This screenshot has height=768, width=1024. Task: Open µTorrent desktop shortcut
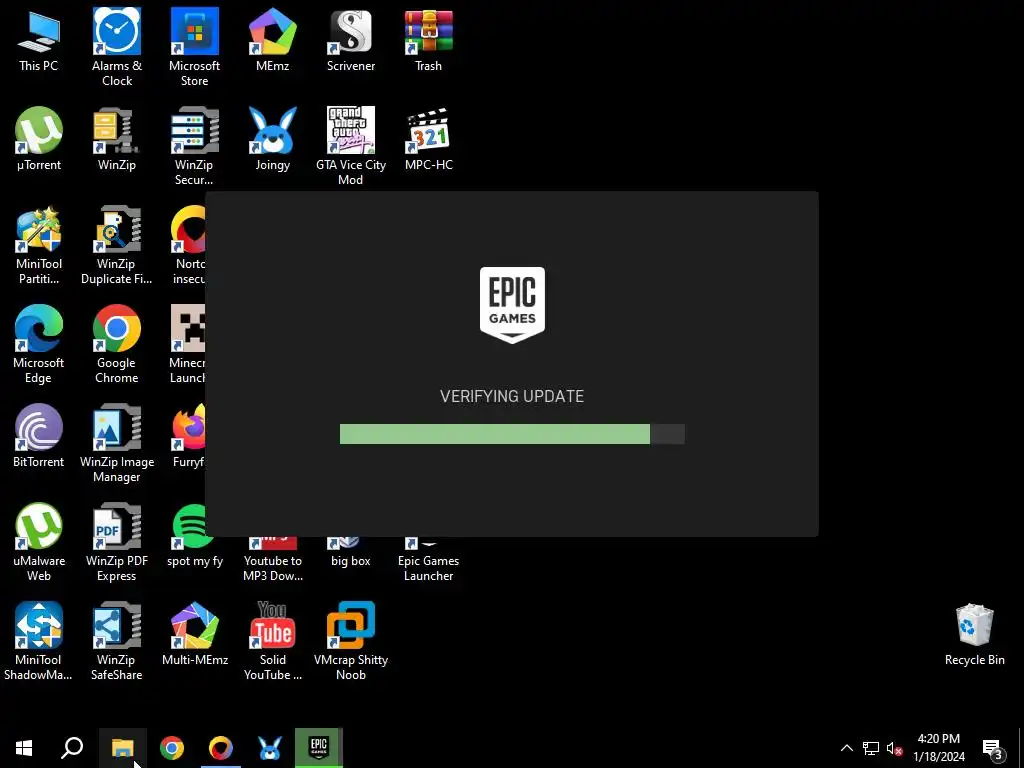click(x=39, y=139)
